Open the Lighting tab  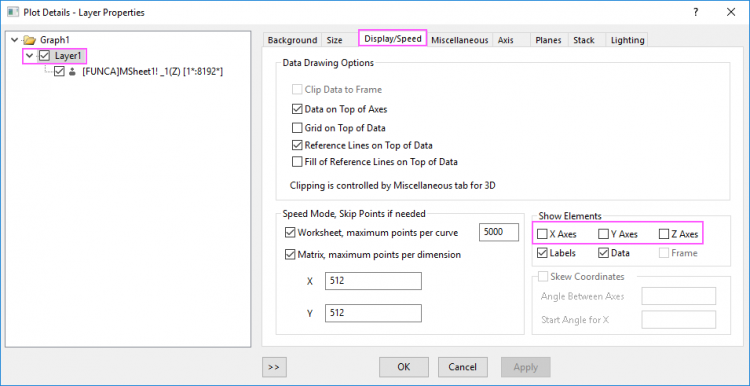pos(628,40)
